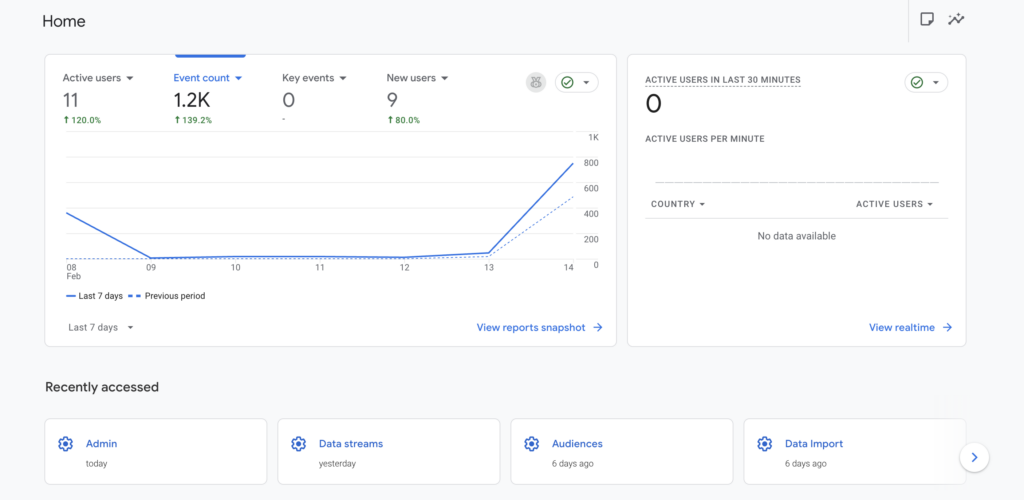Image resolution: width=1024 pixels, height=500 pixels.
Task: Click the gear icon on Audiences card
Action: coord(531,444)
